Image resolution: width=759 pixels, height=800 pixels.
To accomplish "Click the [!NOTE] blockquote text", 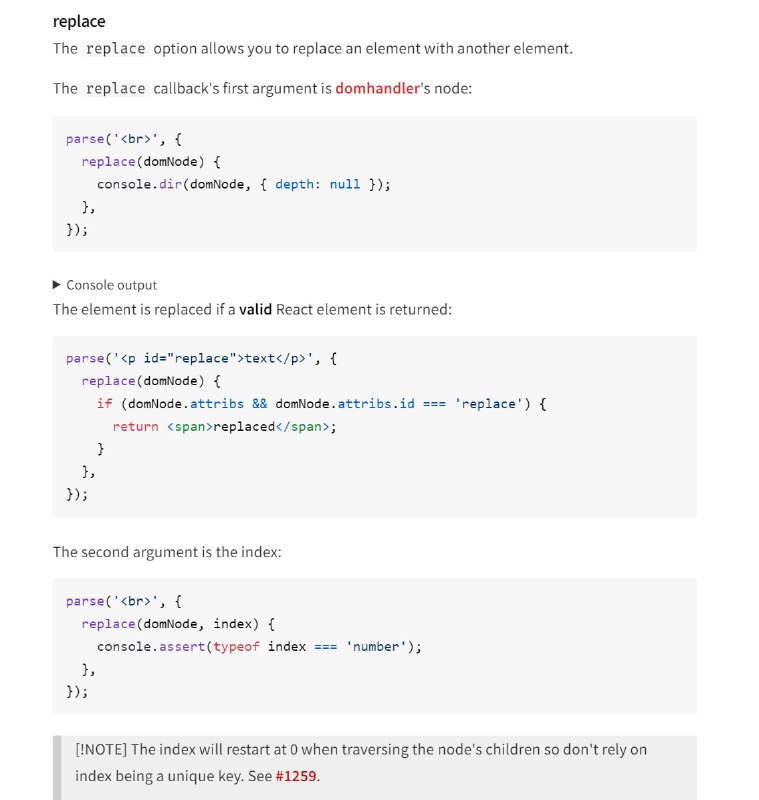I will (x=361, y=763).
